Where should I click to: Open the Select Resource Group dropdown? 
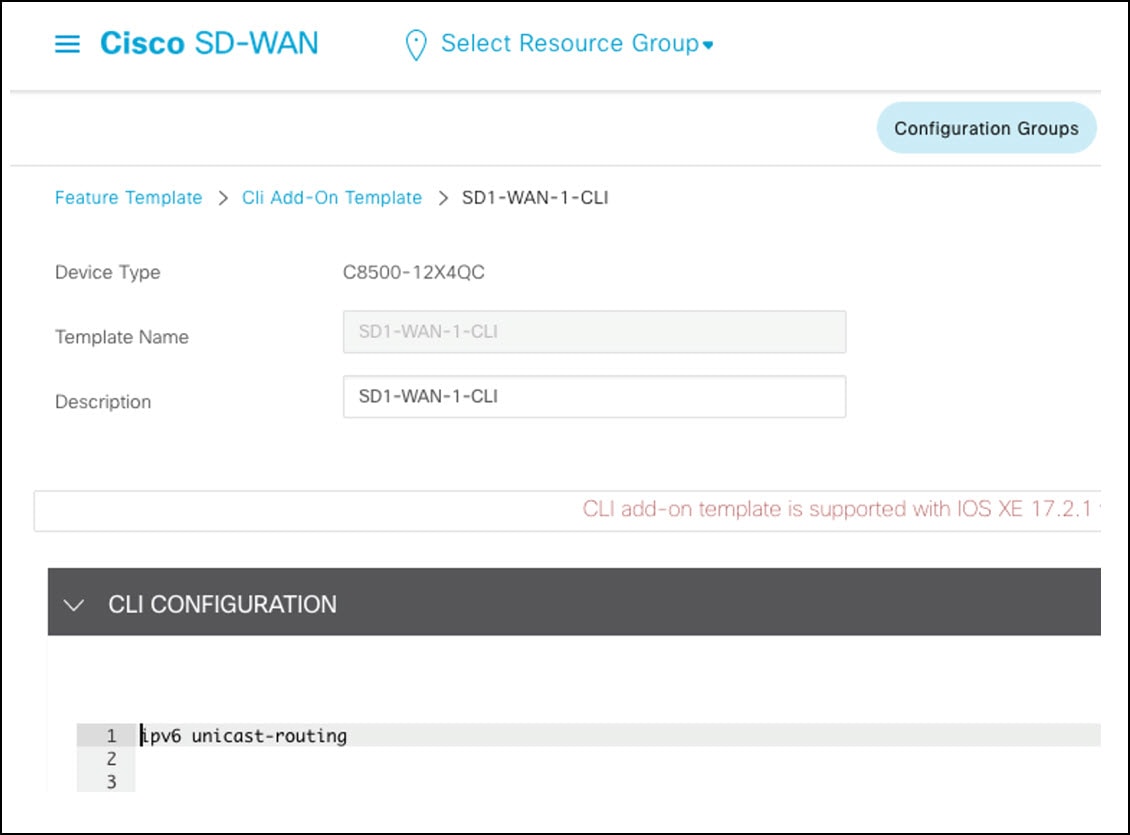[x=577, y=43]
